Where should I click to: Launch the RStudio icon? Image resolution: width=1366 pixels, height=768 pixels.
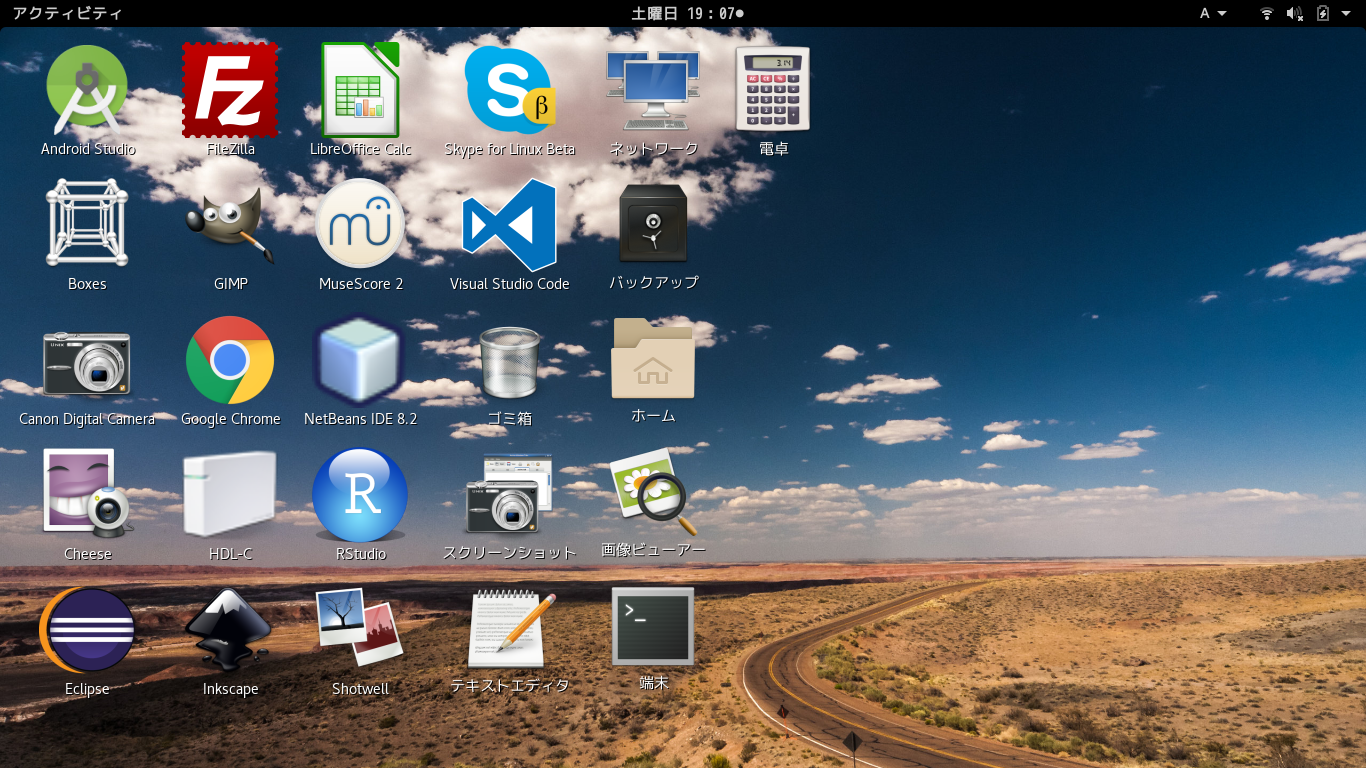(x=360, y=495)
